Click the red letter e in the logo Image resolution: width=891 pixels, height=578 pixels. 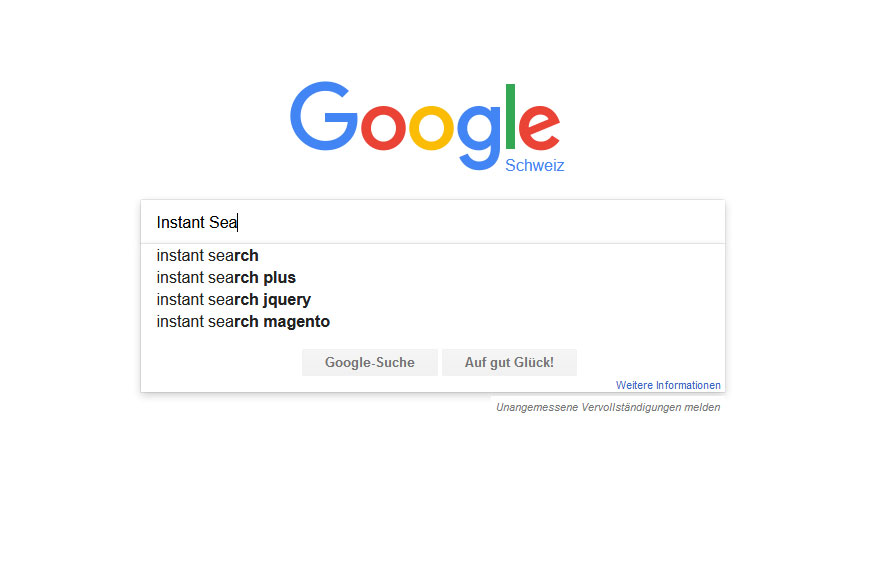coord(539,127)
